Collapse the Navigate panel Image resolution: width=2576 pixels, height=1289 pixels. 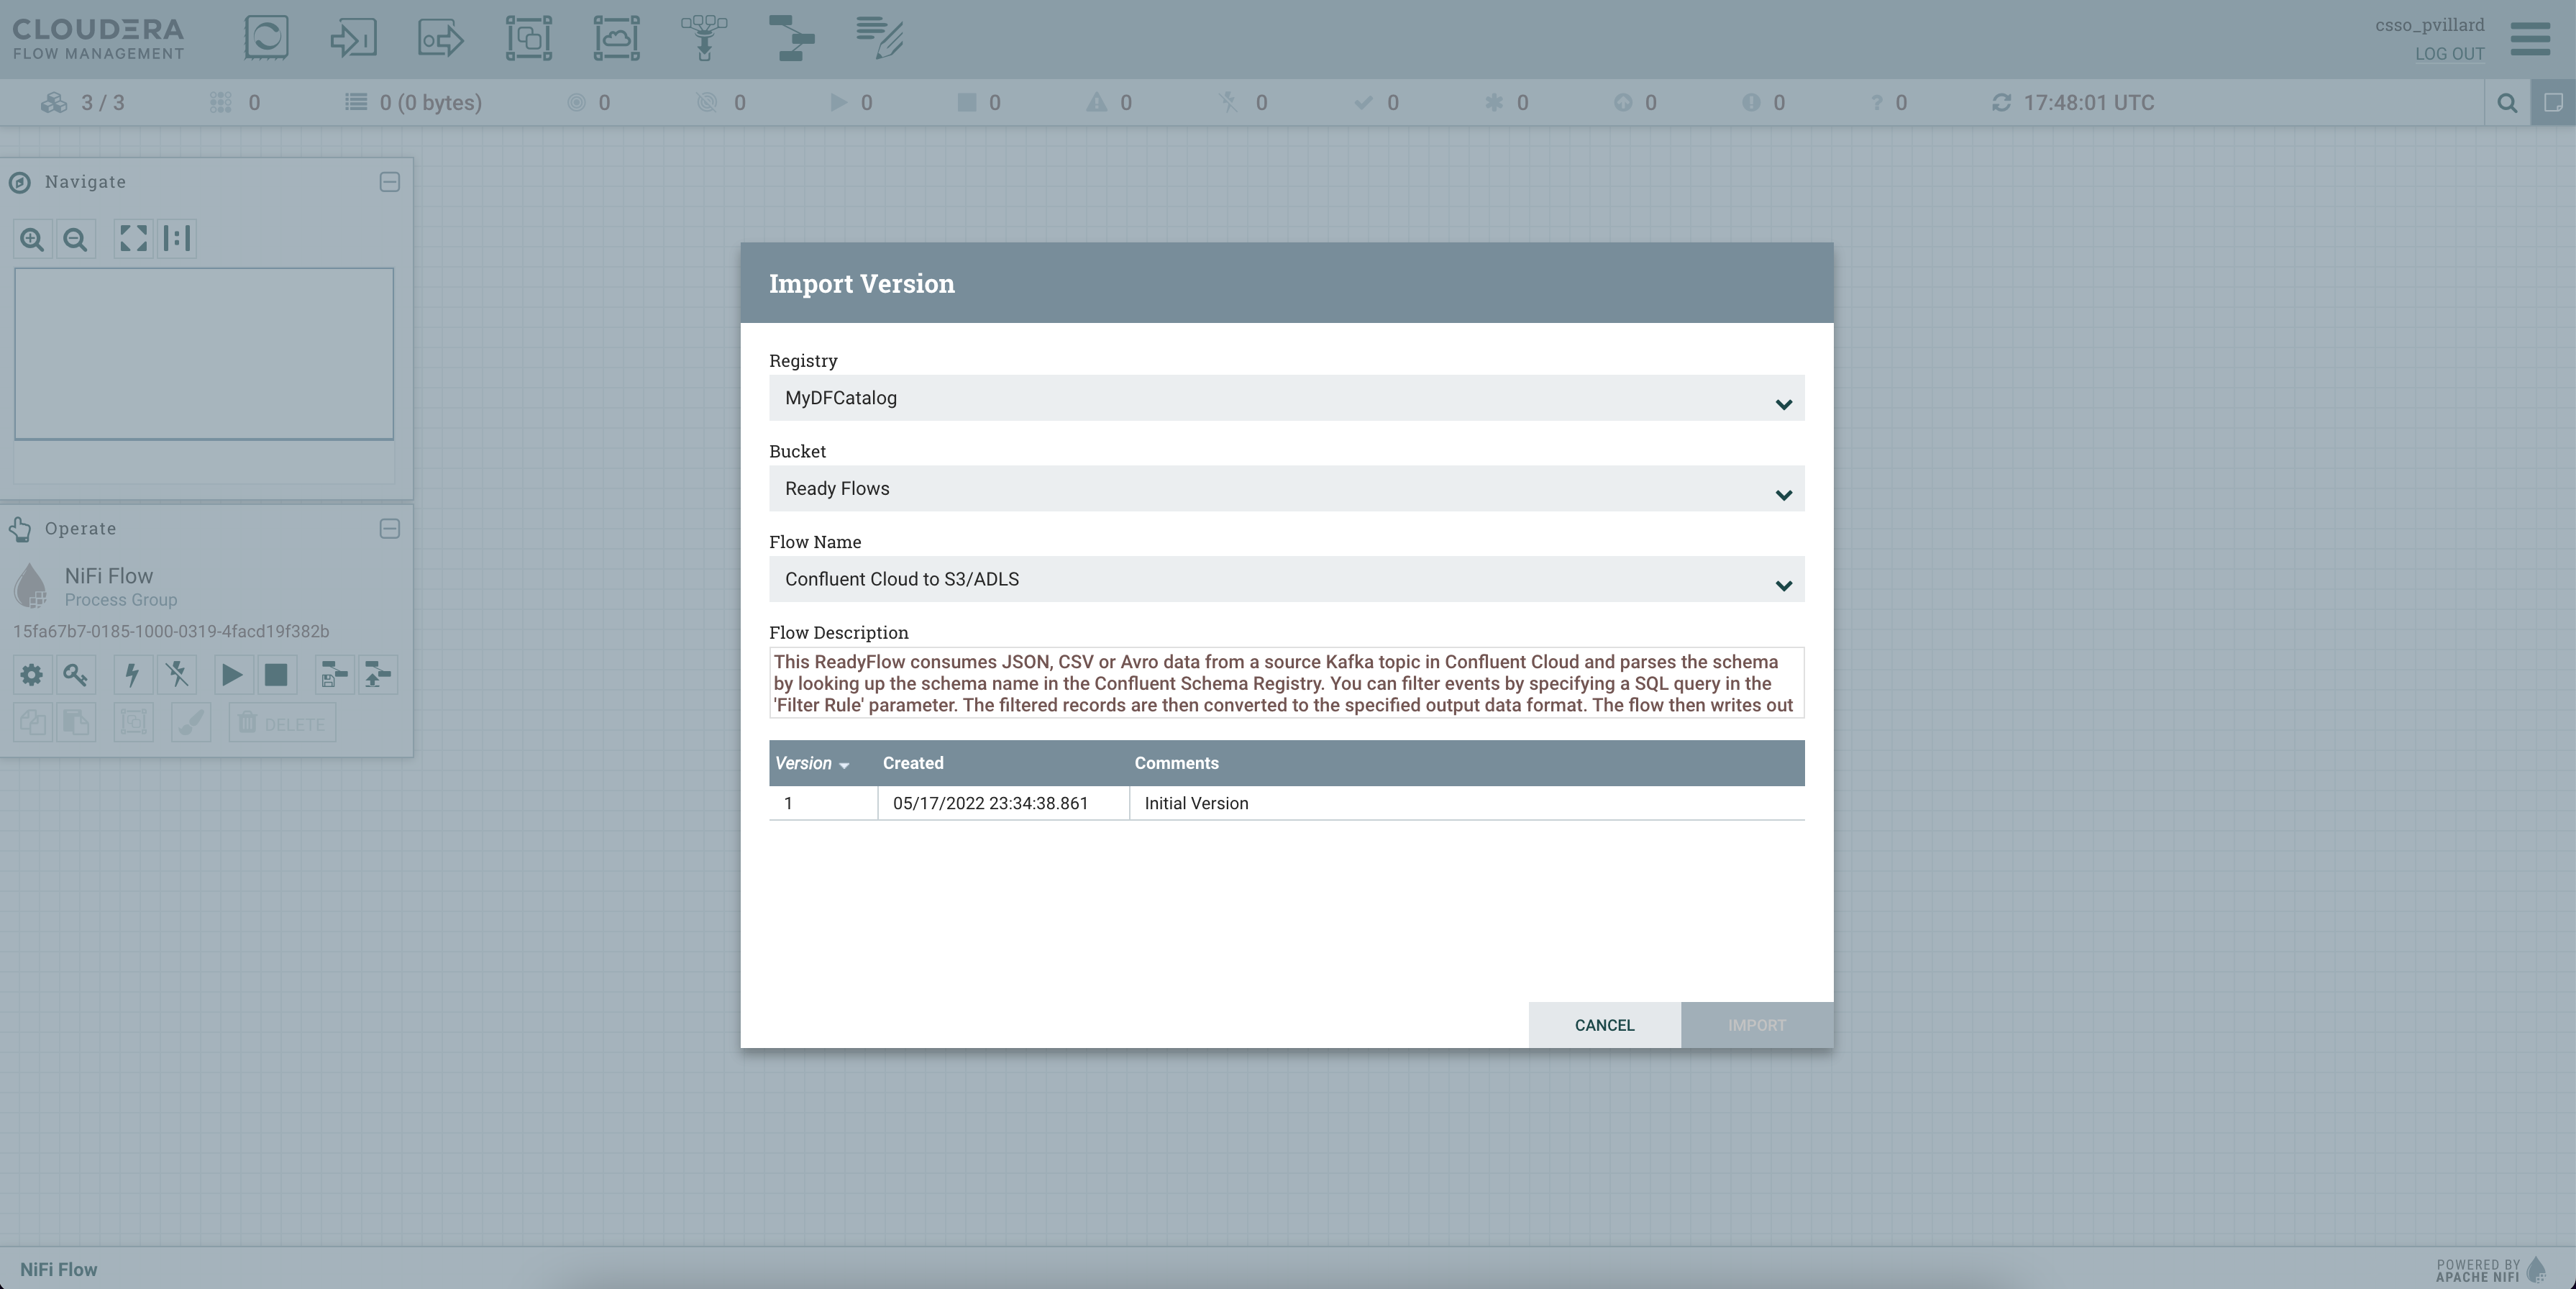[x=390, y=182]
